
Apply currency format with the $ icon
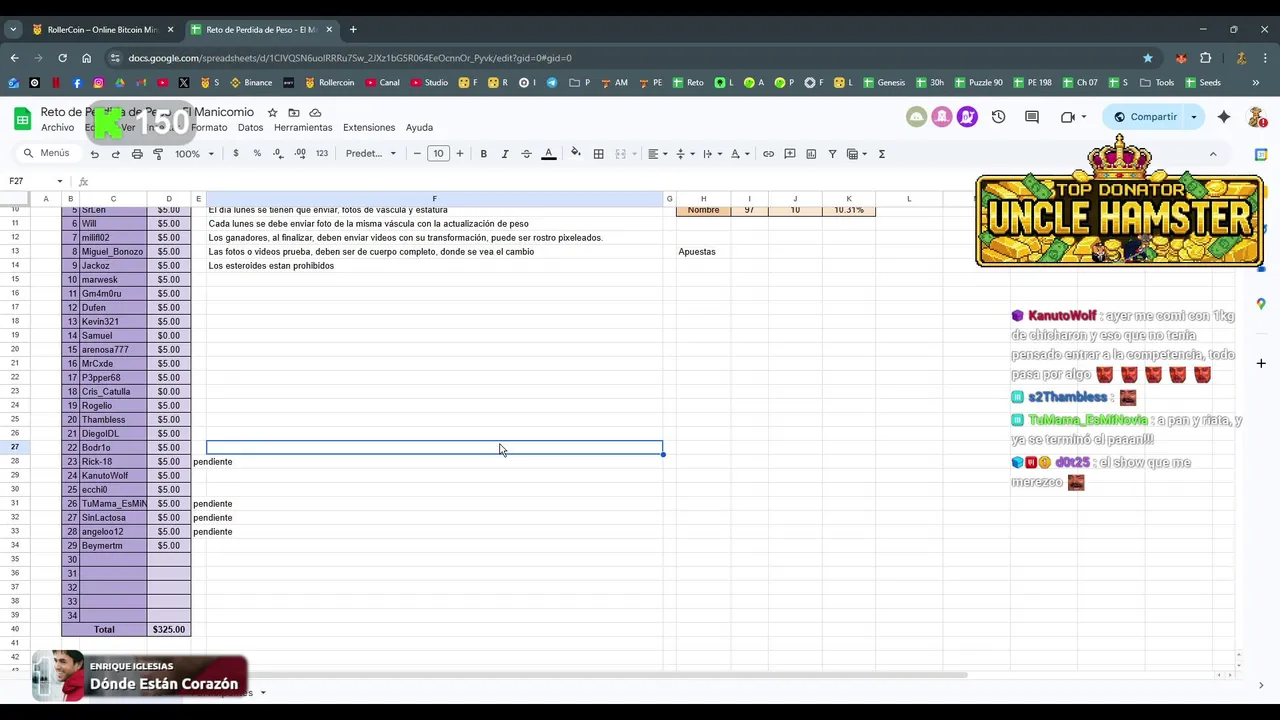[x=236, y=154]
